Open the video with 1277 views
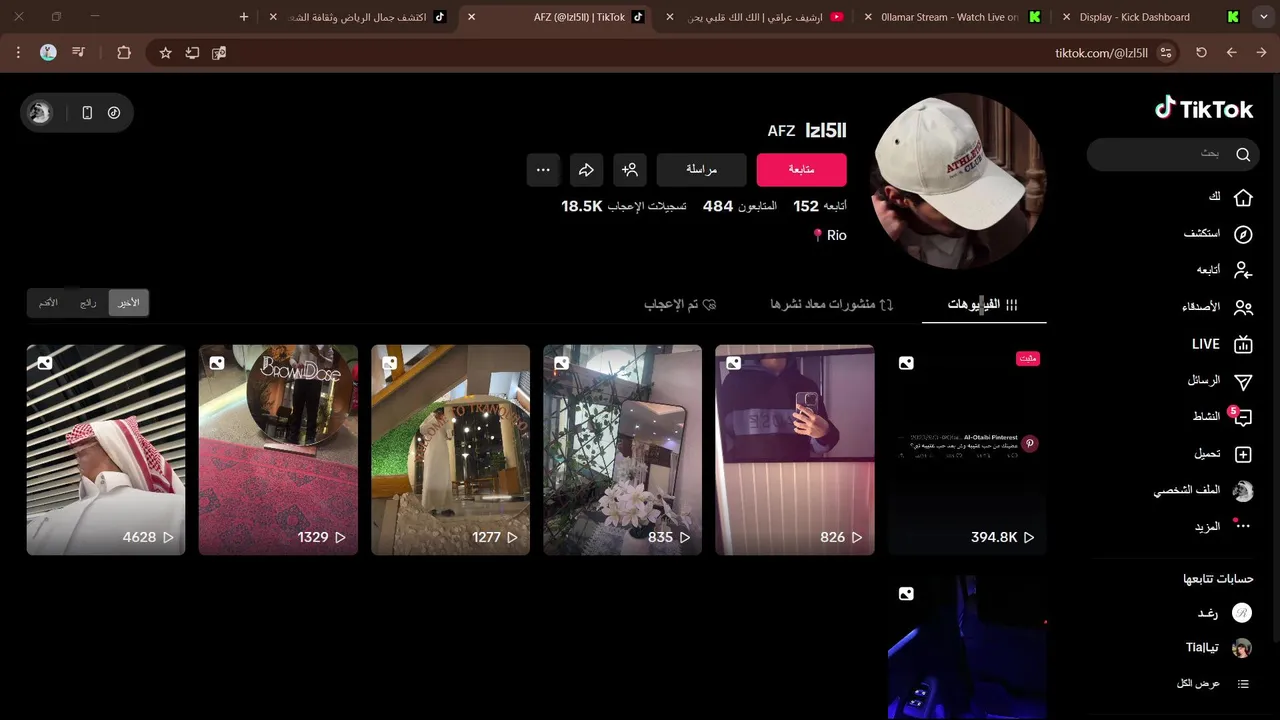Viewport: 1280px width, 720px height. 450,450
